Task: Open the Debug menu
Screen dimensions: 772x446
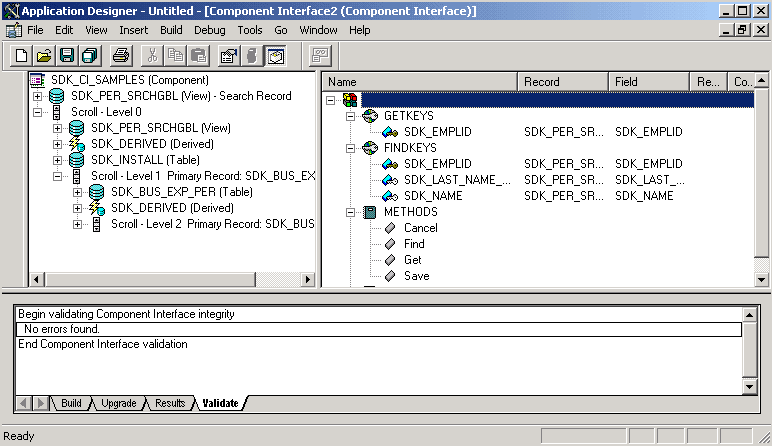Action: click(209, 31)
